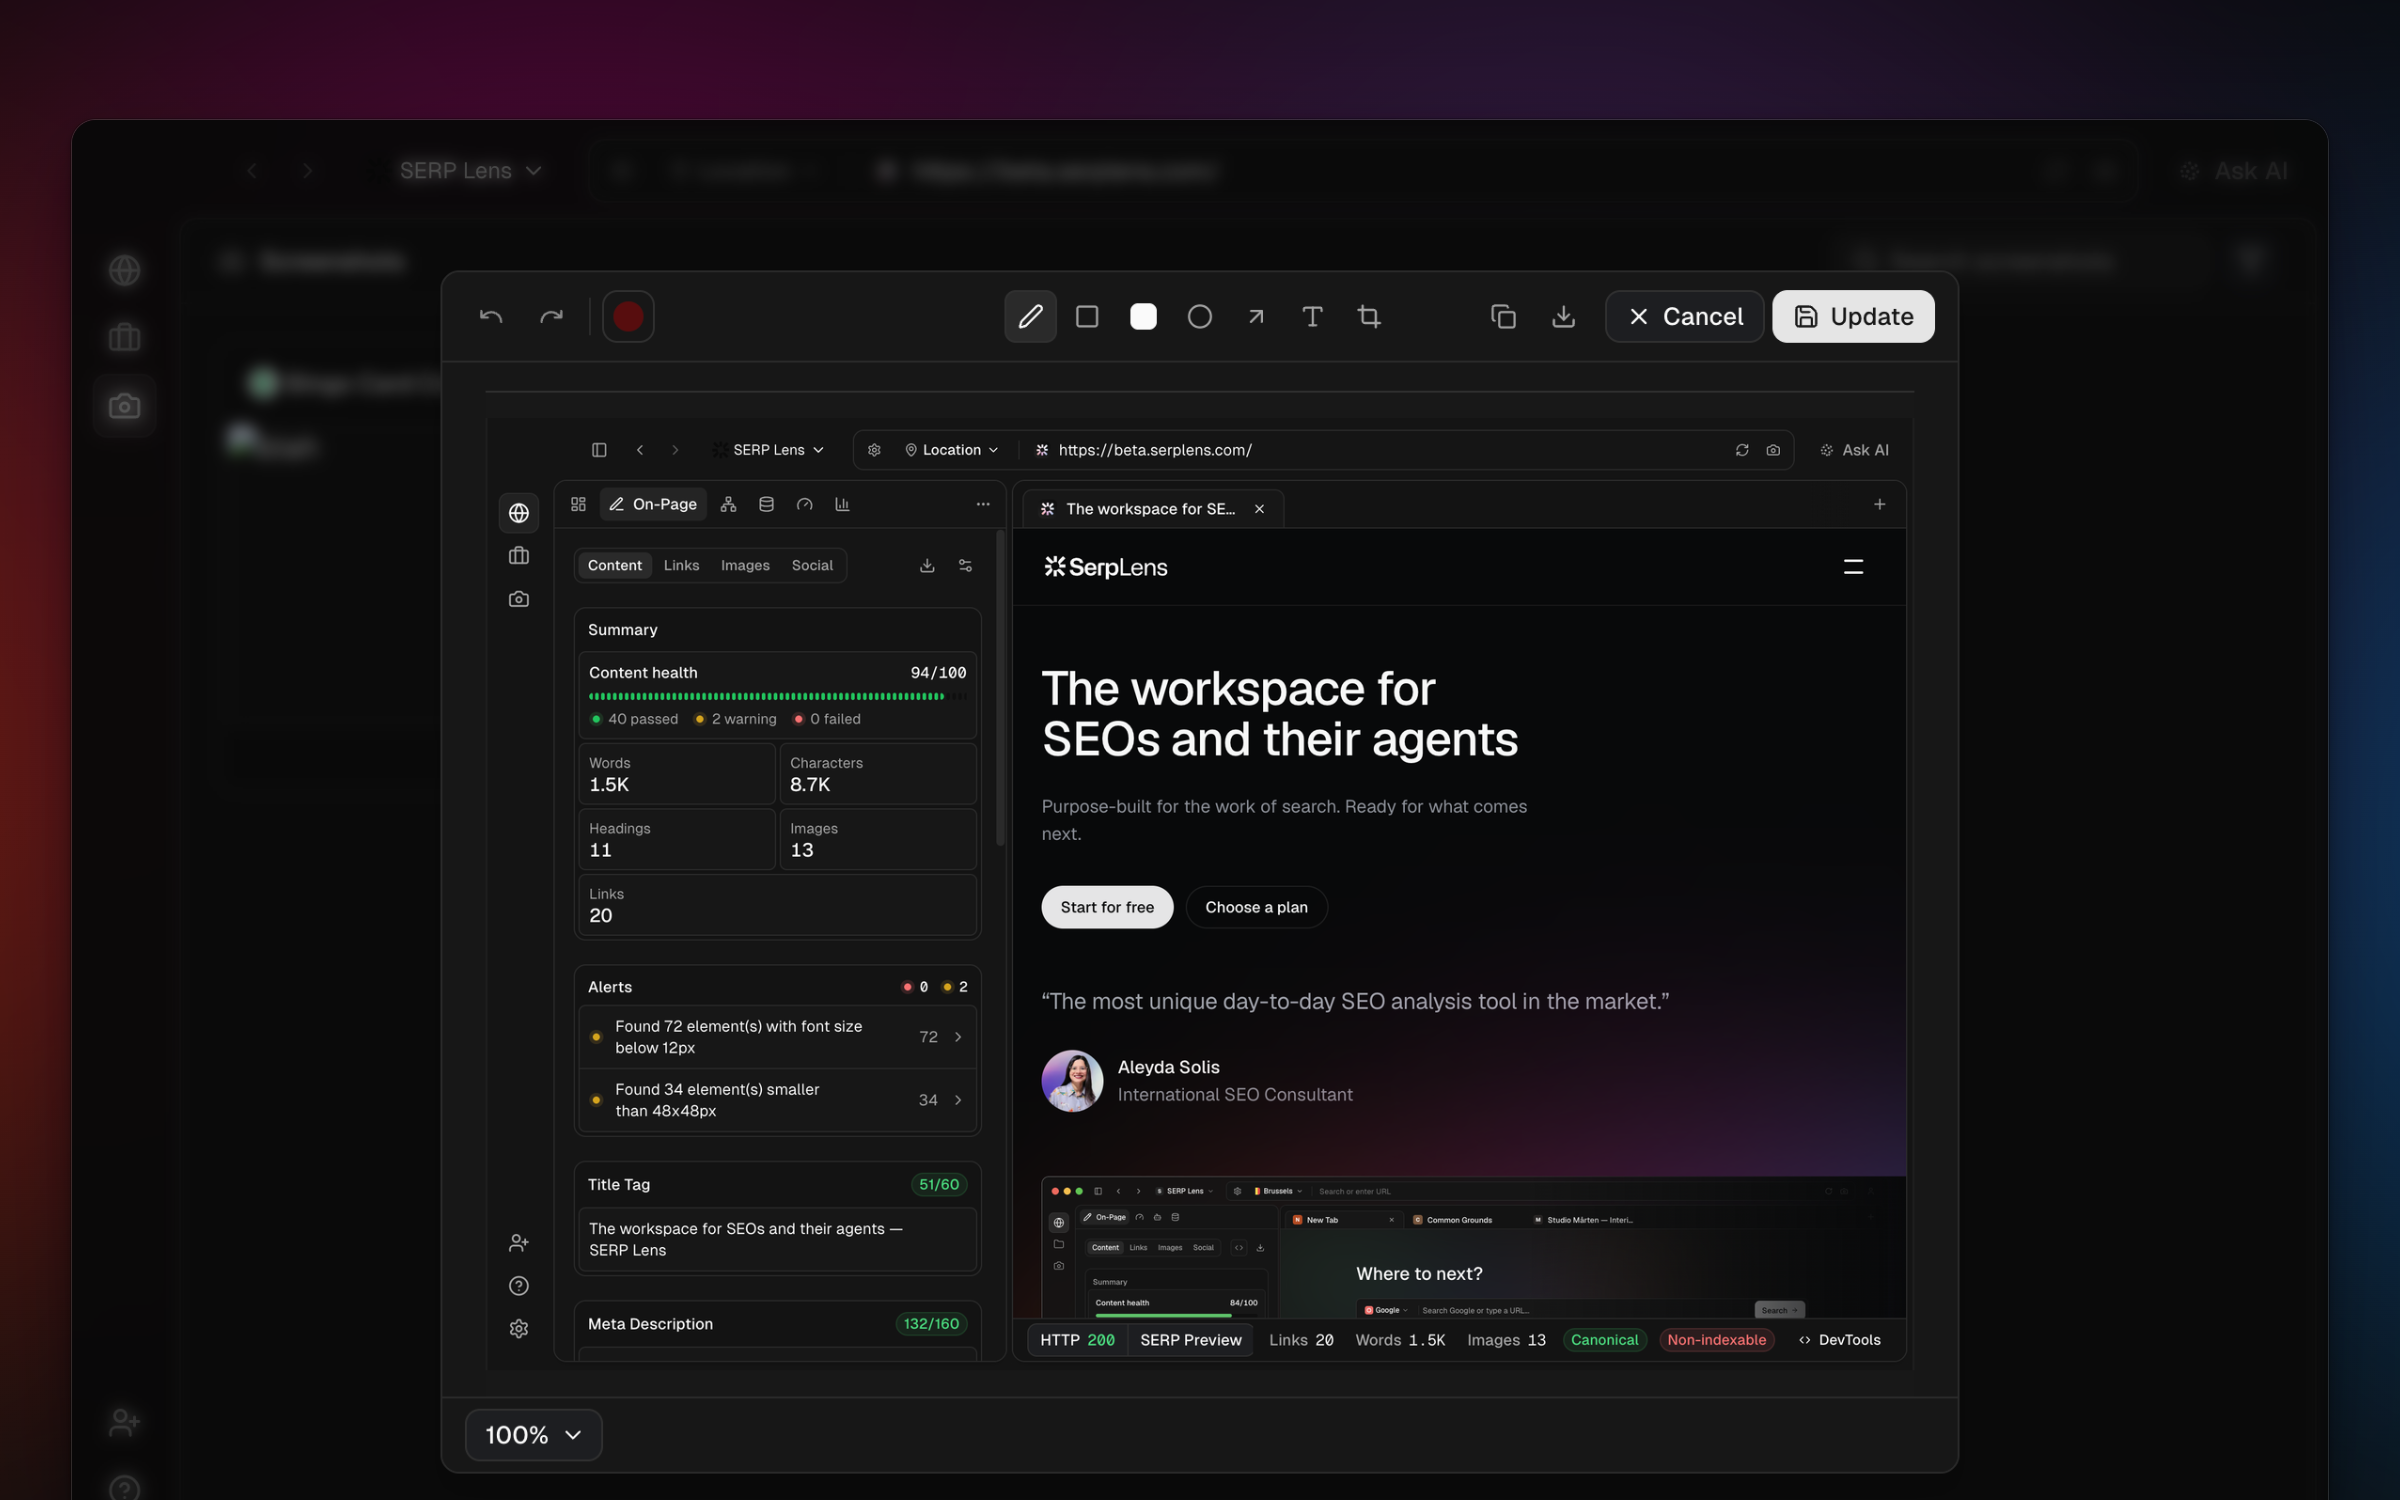The width and height of the screenshot is (2400, 1500).
Task: Click the Content health progress bar
Action: 777,696
